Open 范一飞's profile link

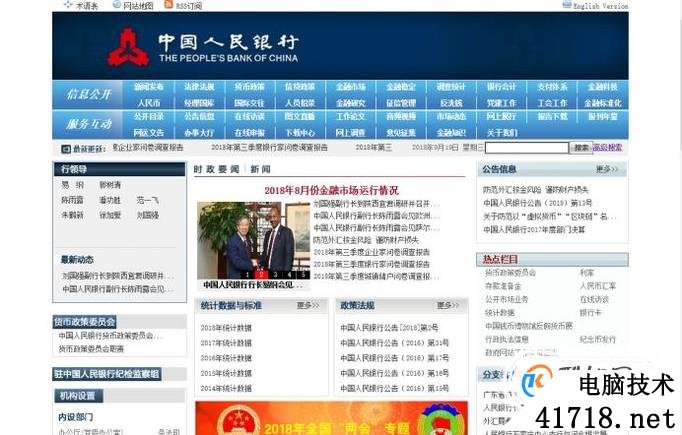tap(147, 200)
